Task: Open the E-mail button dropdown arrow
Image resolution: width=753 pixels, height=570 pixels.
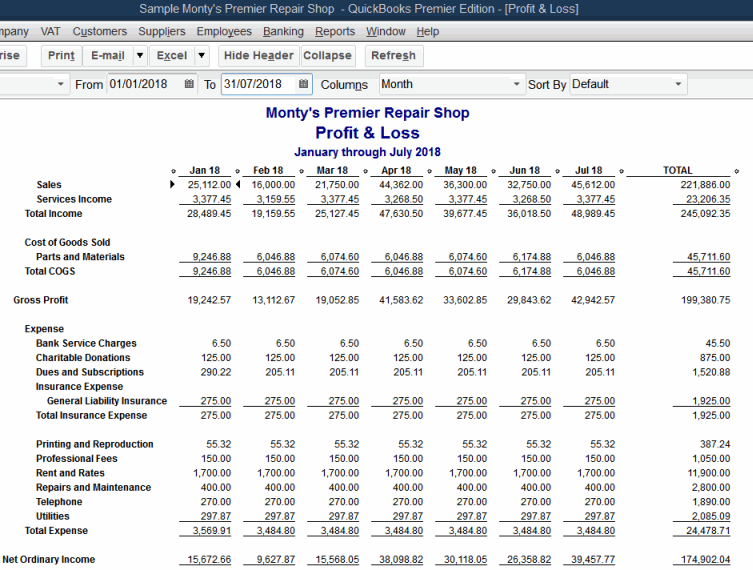Action: tap(140, 56)
